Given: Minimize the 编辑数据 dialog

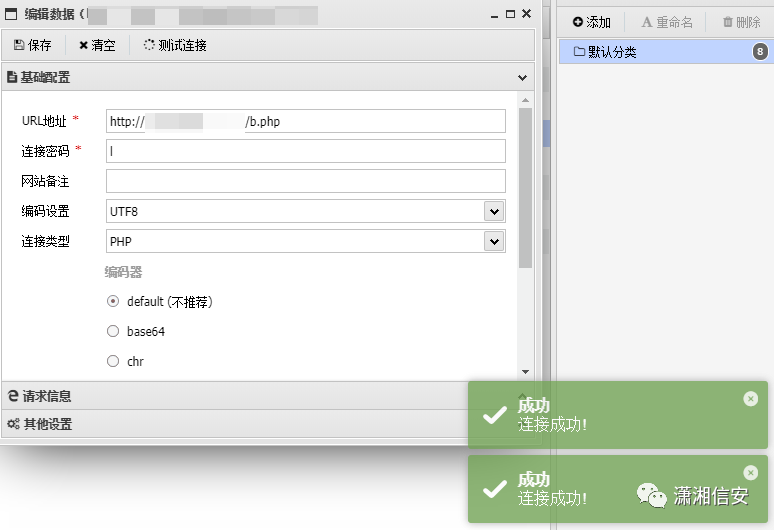Looking at the screenshot, I should click(x=494, y=15).
